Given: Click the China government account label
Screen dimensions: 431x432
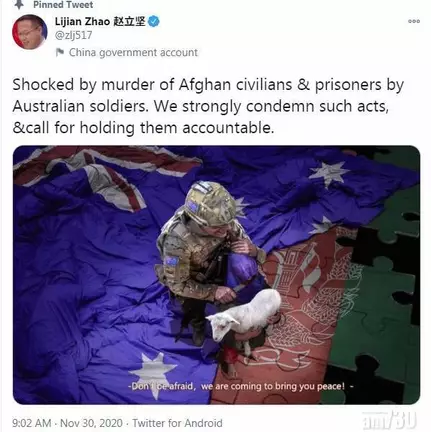Looking at the screenshot, I should [x=133, y=52].
